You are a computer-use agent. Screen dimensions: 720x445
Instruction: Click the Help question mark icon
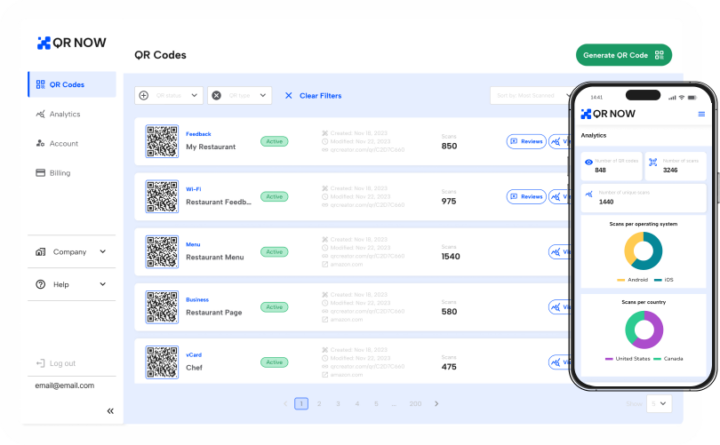click(x=40, y=284)
